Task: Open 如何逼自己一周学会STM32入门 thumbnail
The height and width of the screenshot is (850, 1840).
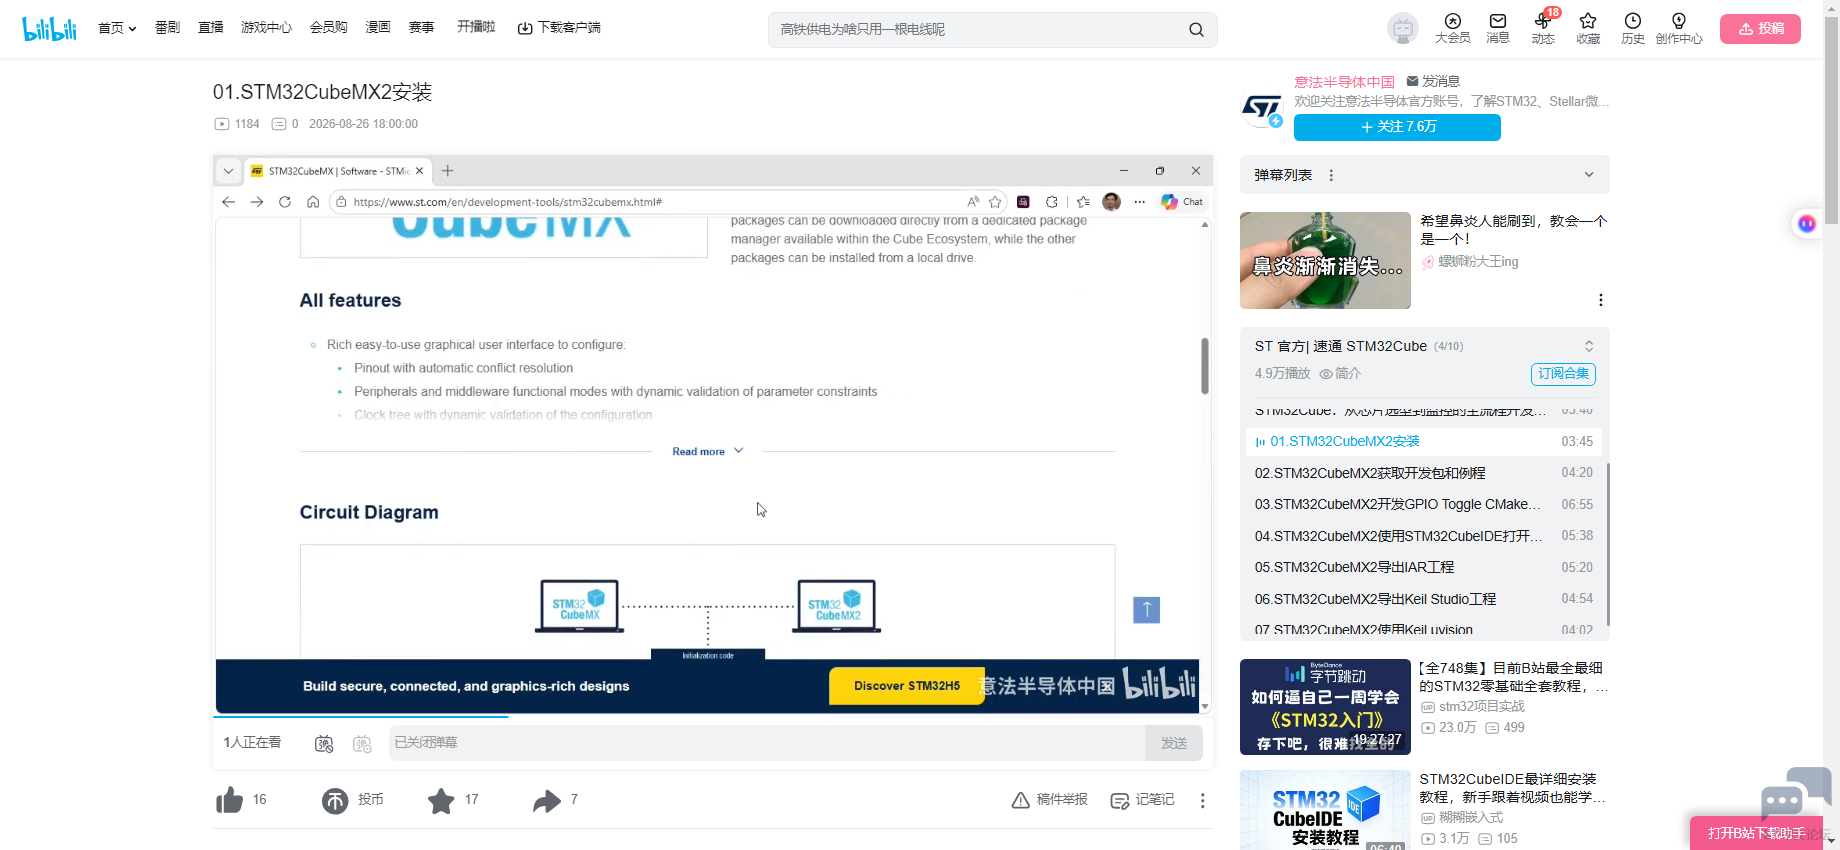Action: coord(1325,707)
